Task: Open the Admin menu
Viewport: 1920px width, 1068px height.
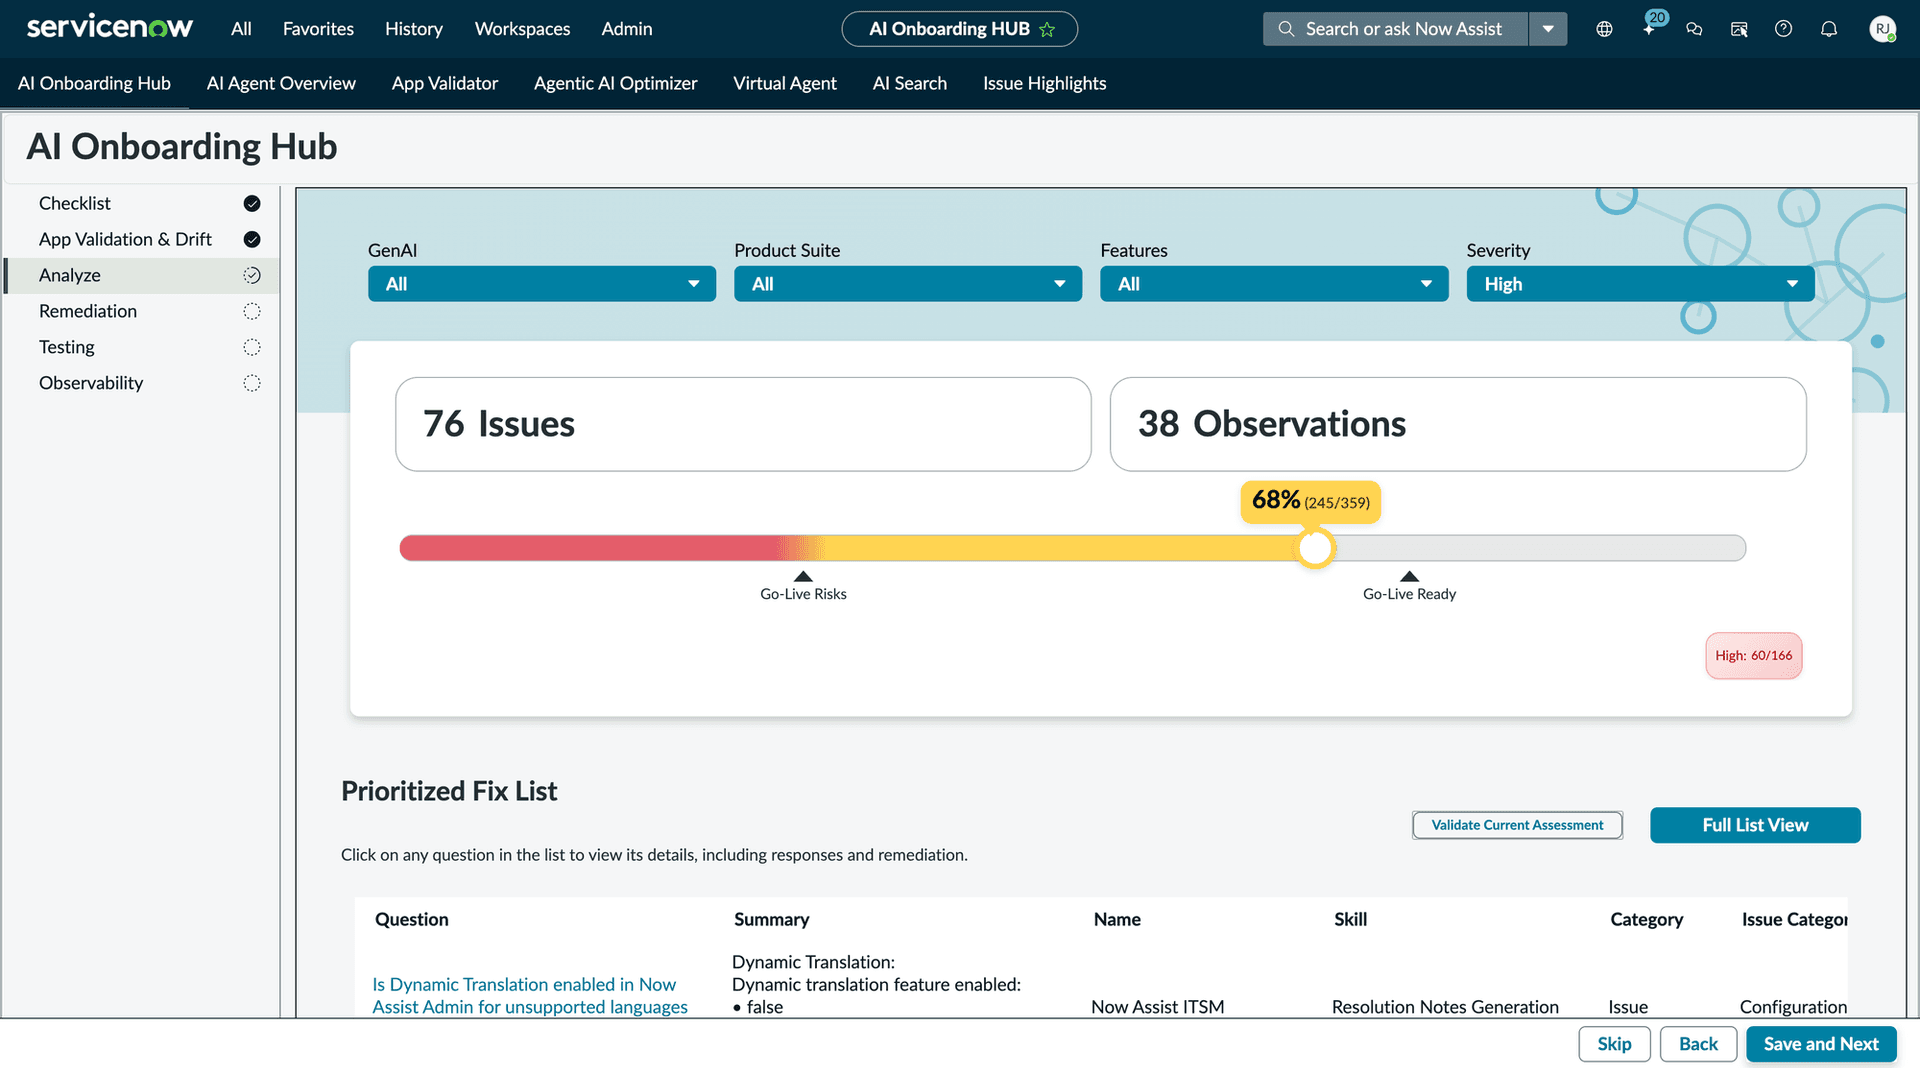Action: 627,29
